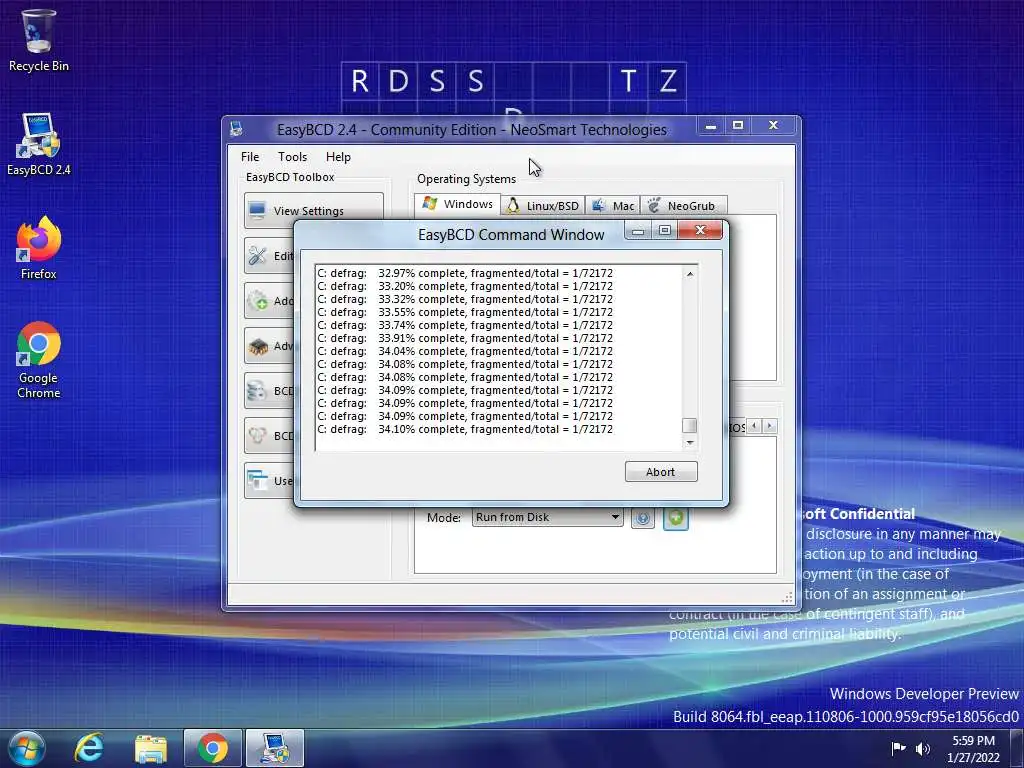
Task: Click the NeoGrub tab's icon
Action: (654, 205)
